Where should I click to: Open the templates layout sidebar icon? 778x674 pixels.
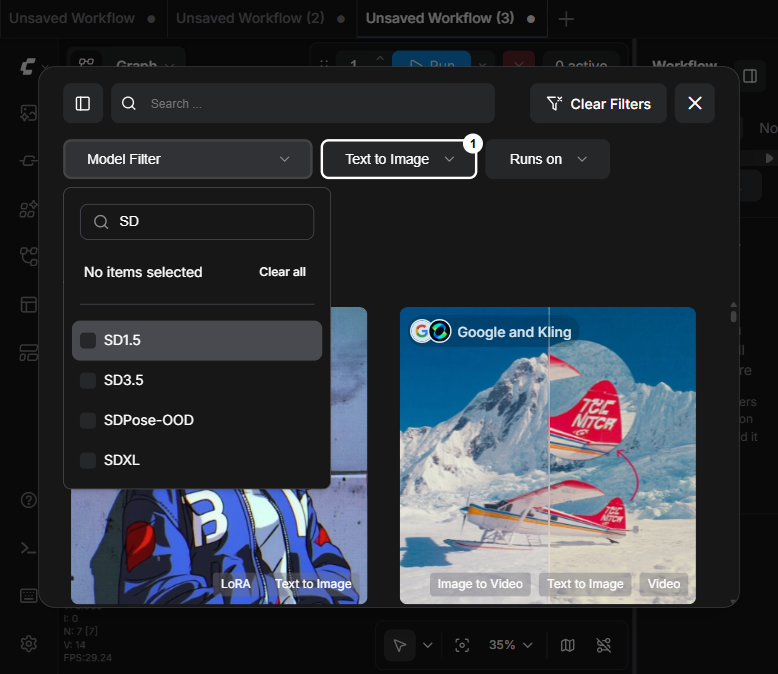pyautogui.click(x=28, y=305)
